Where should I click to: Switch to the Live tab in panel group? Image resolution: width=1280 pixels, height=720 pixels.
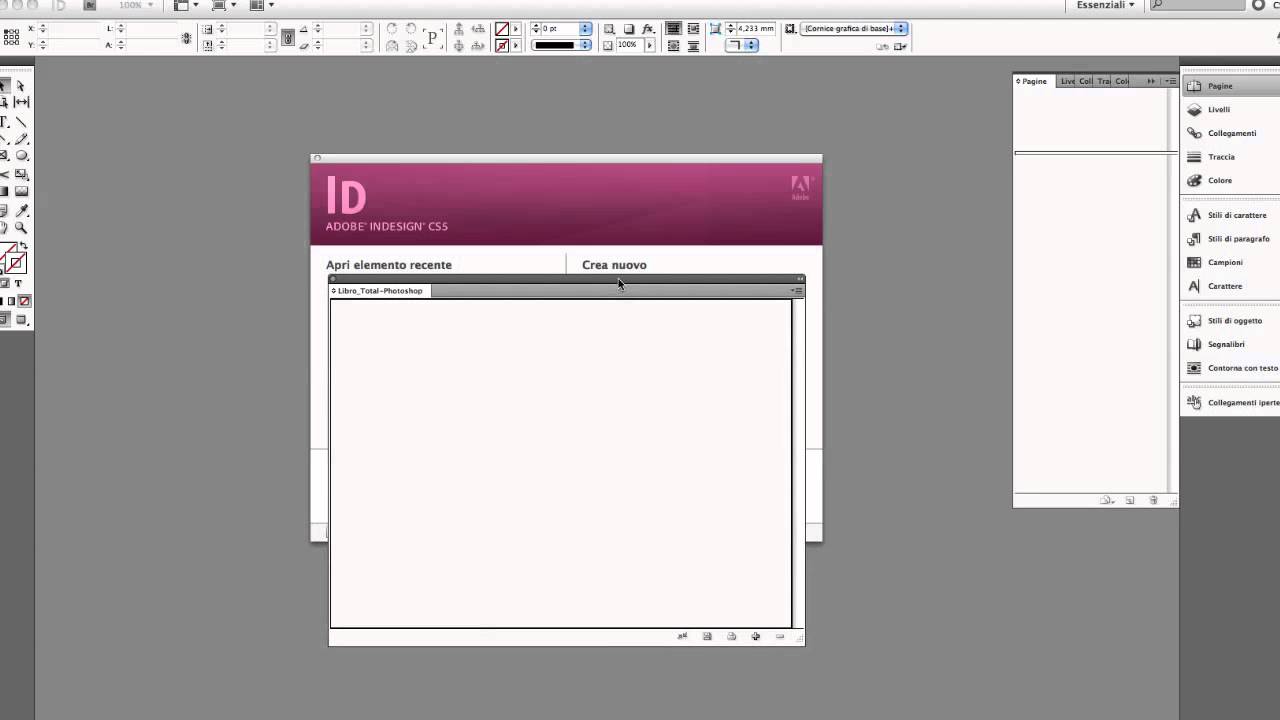(x=1067, y=81)
